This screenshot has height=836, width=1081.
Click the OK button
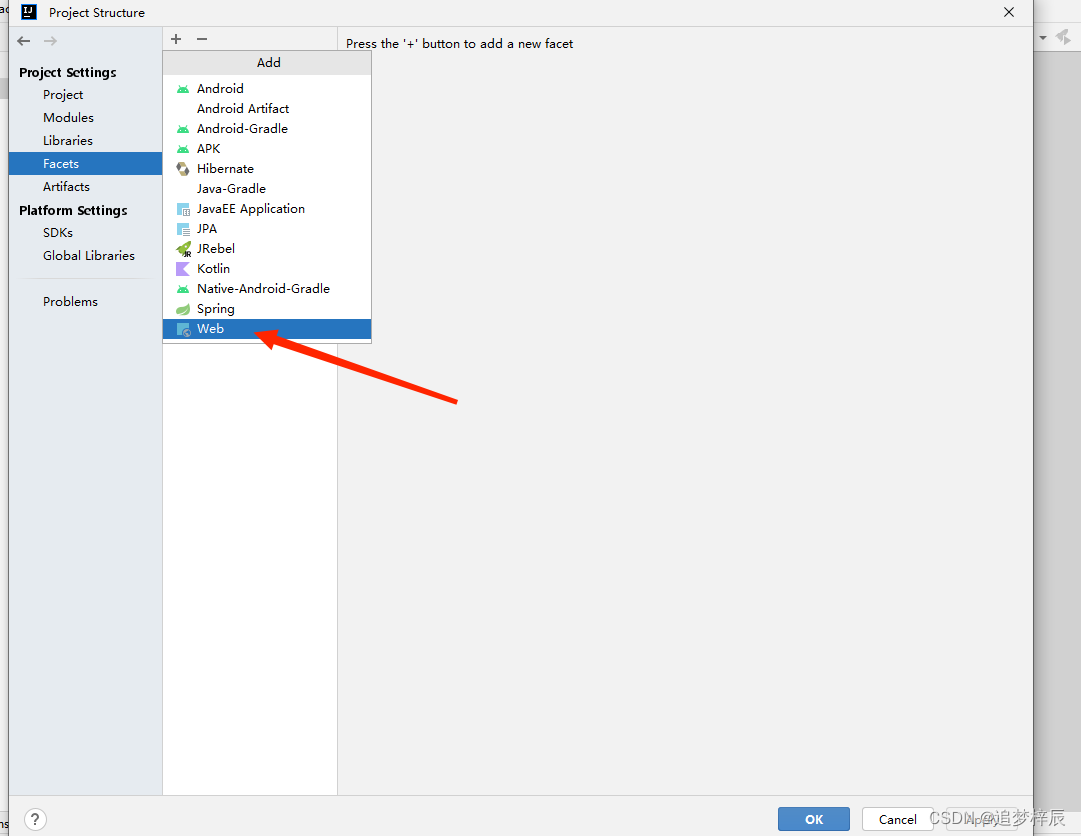[814, 819]
